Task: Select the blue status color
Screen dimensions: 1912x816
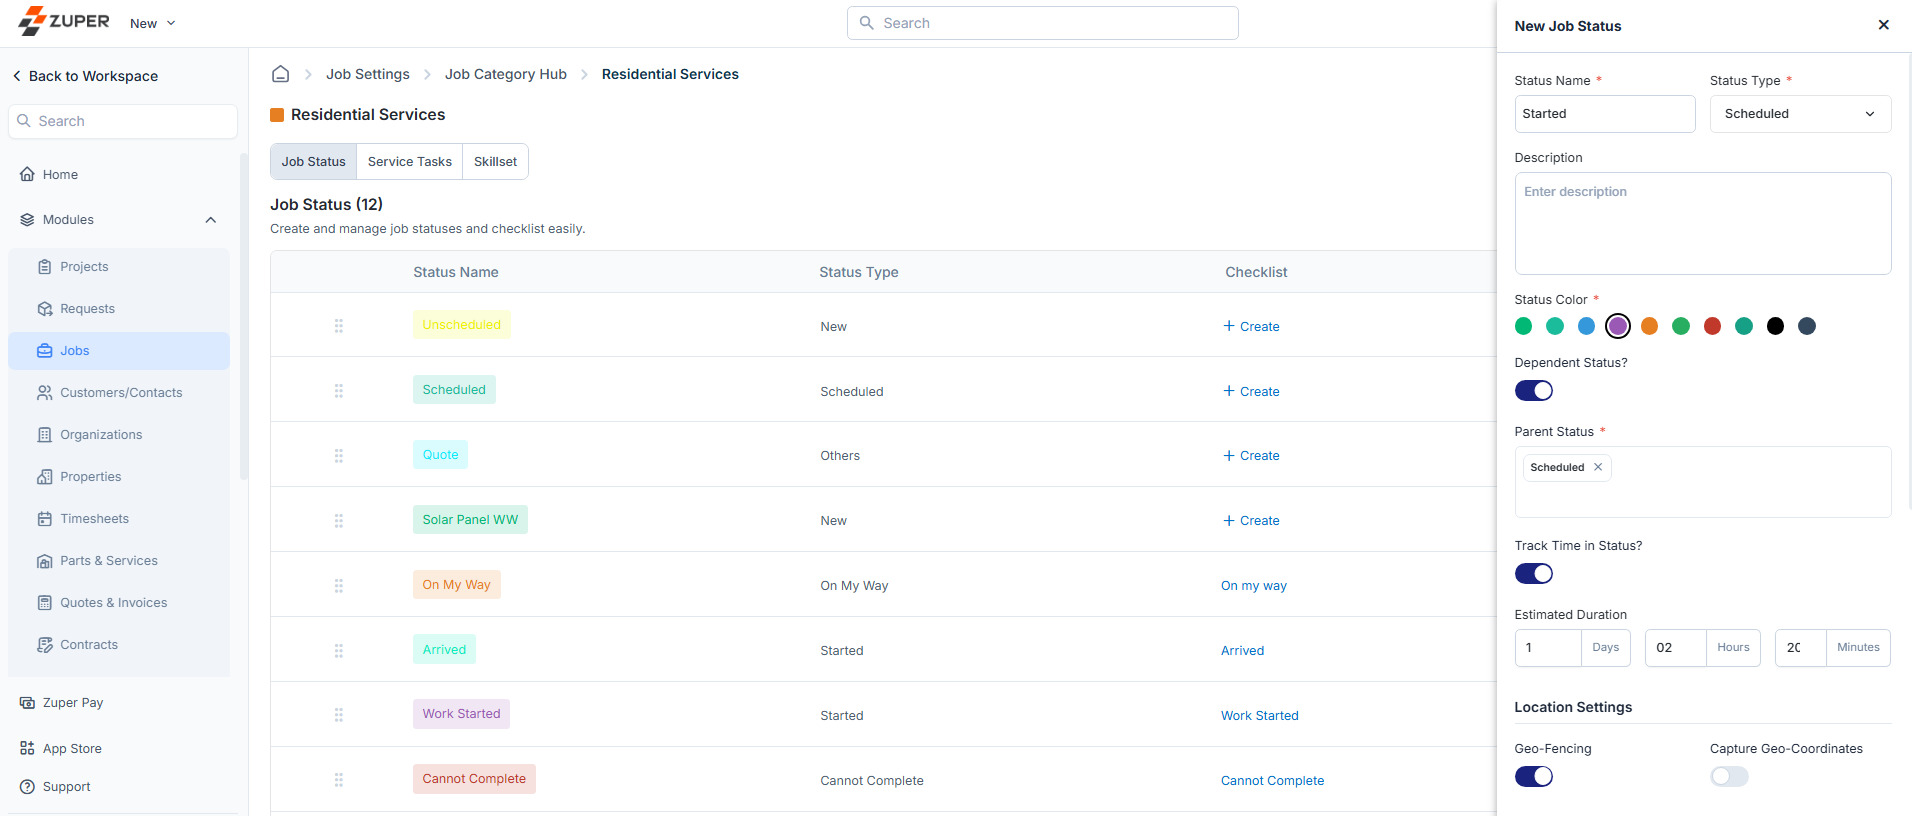Action: [x=1586, y=326]
